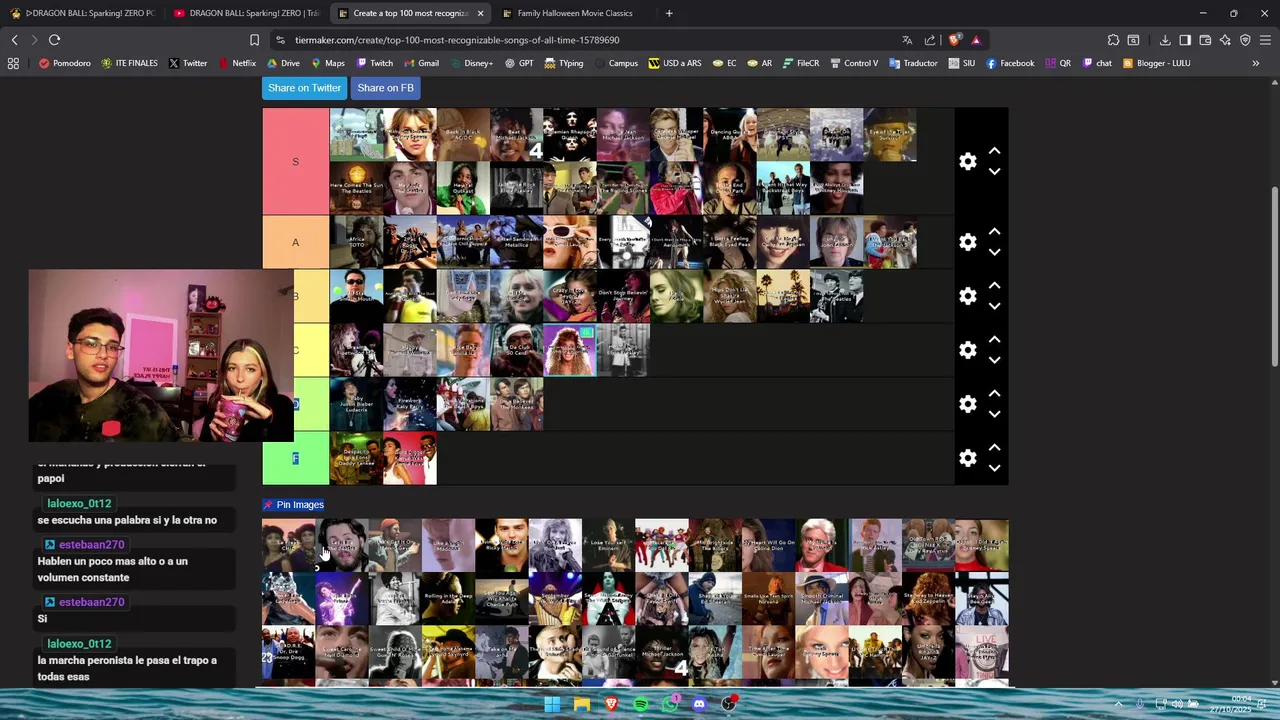The image size is (1280, 720).
Task: Open Gmail bookmark
Action: point(420,63)
